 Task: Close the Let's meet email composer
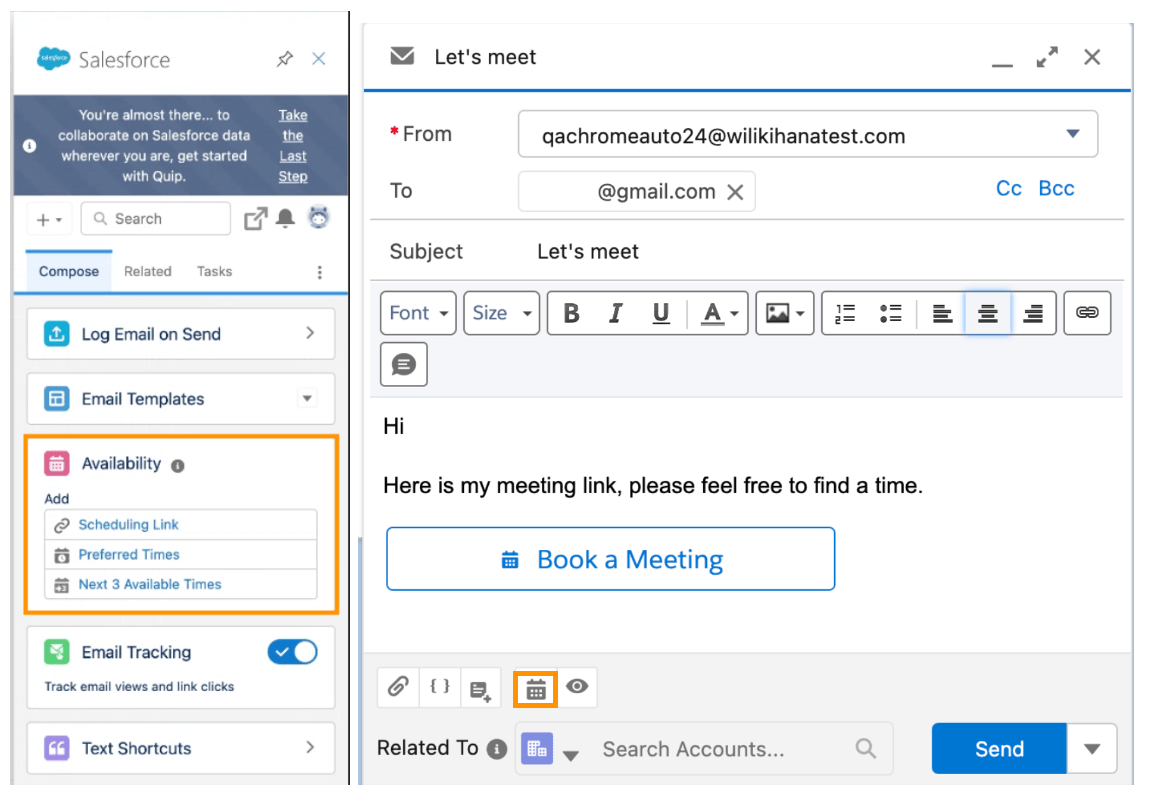[1093, 58]
